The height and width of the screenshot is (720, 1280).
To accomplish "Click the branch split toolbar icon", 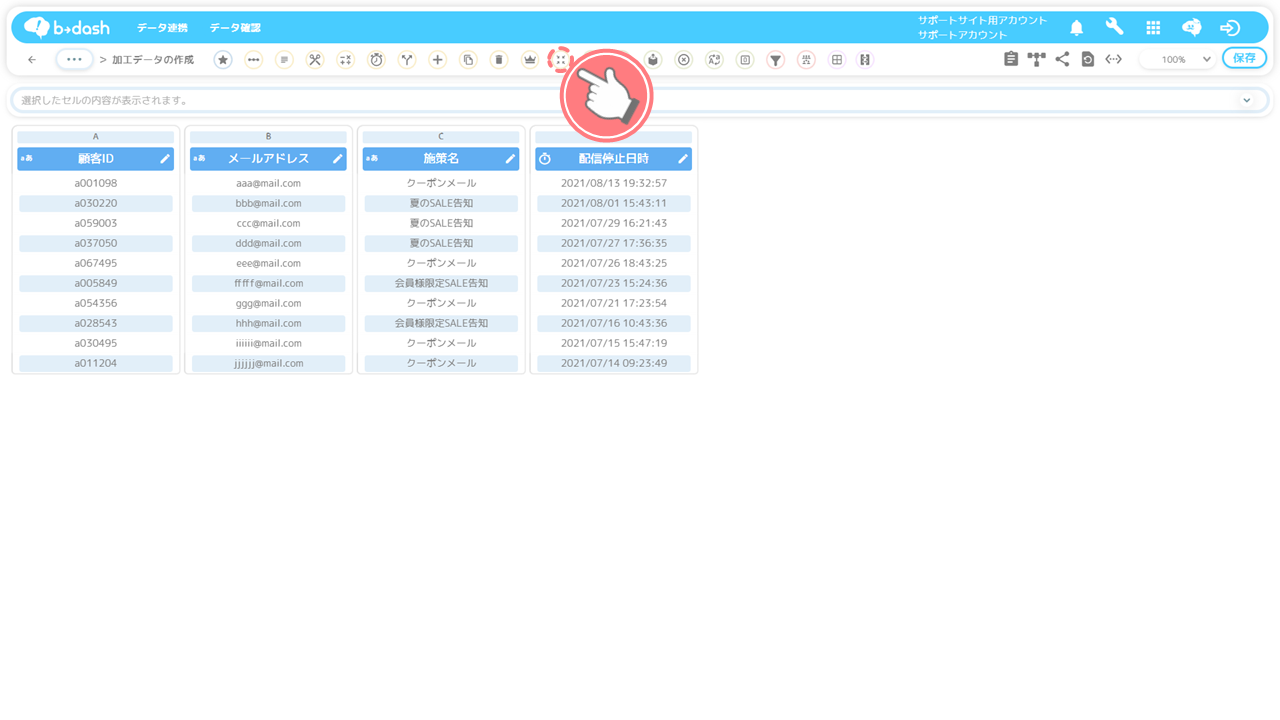I will click(407, 60).
